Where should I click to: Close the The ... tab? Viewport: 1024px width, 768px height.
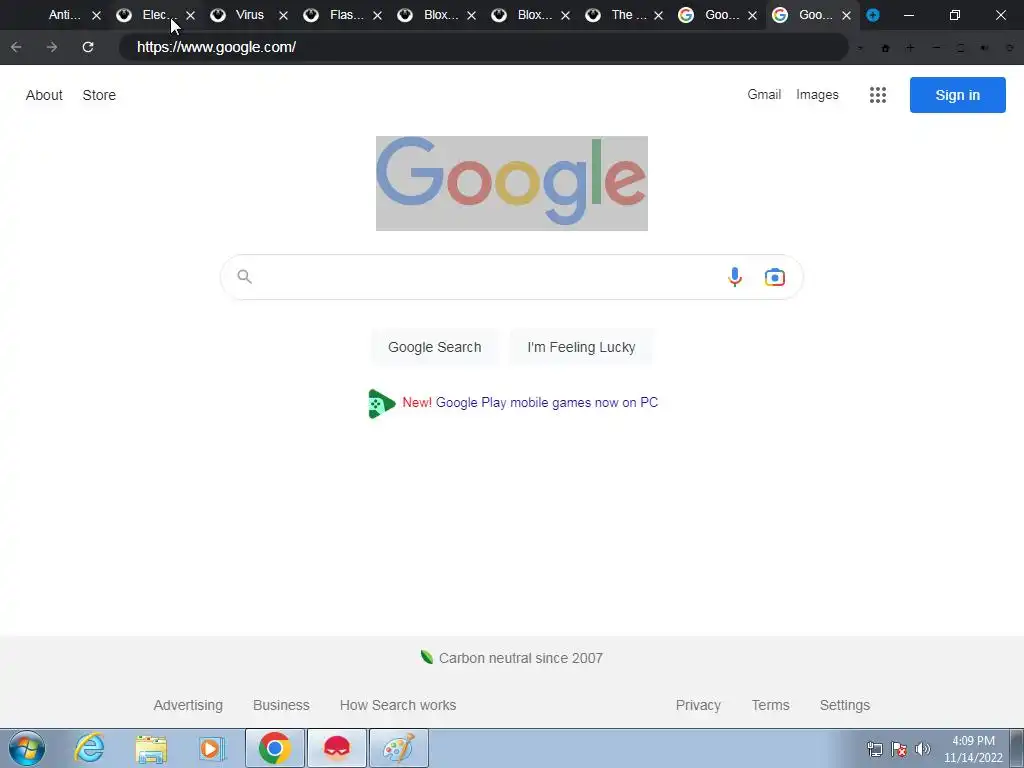pos(659,15)
